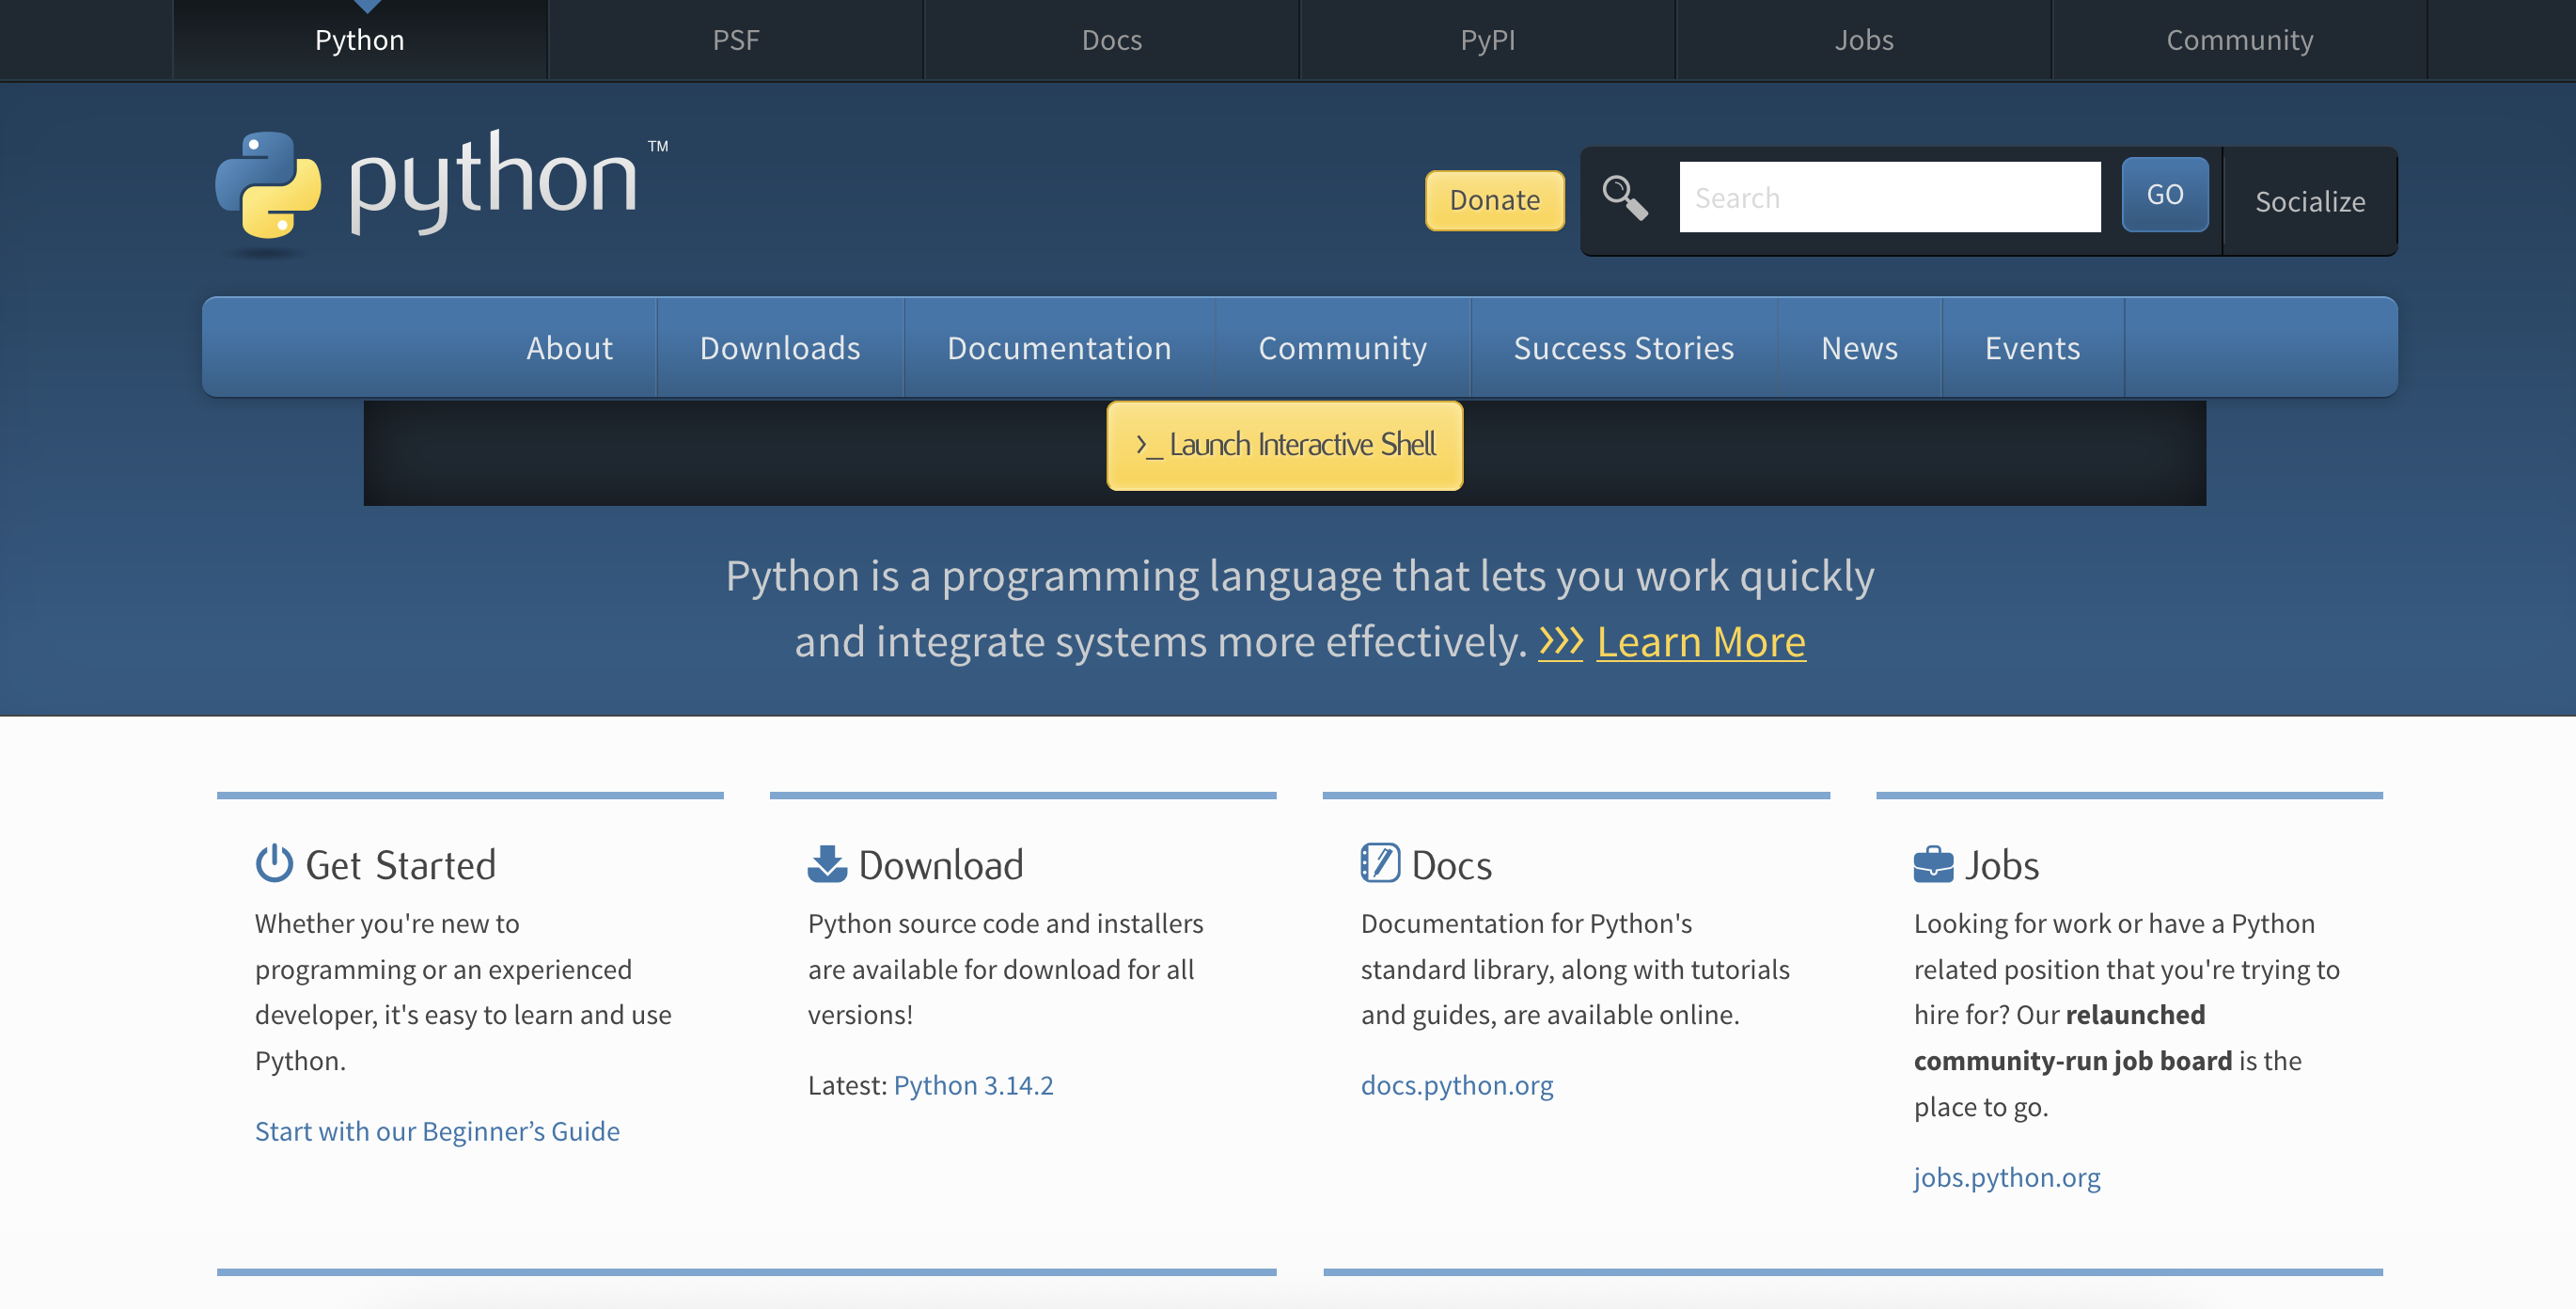
Task: Open the Socialize dropdown menu
Action: pyautogui.click(x=2309, y=201)
